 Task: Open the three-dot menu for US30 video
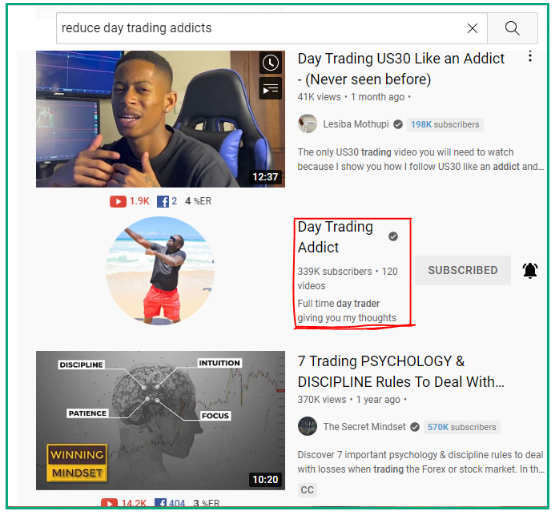pos(530,57)
